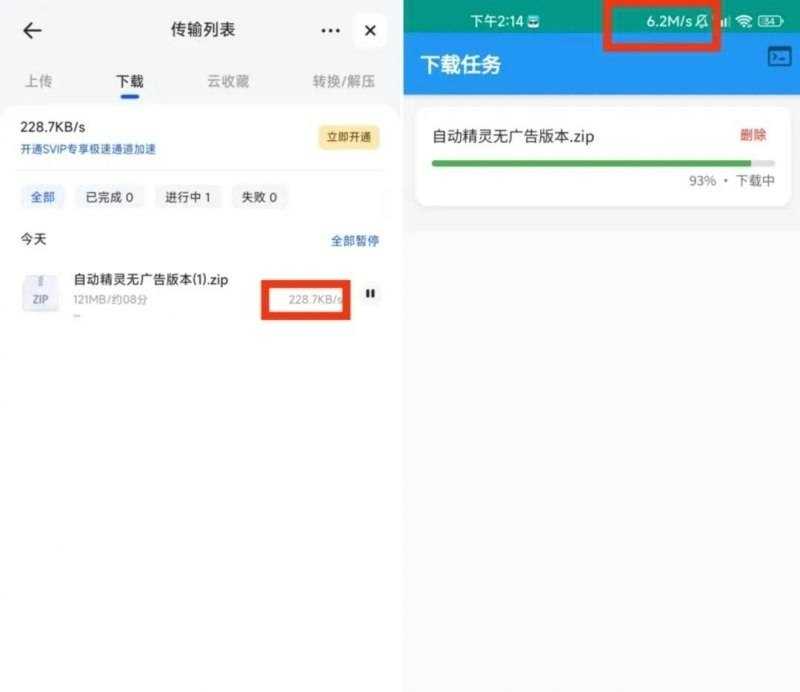Open the 转换/解压 tab

click(343, 81)
